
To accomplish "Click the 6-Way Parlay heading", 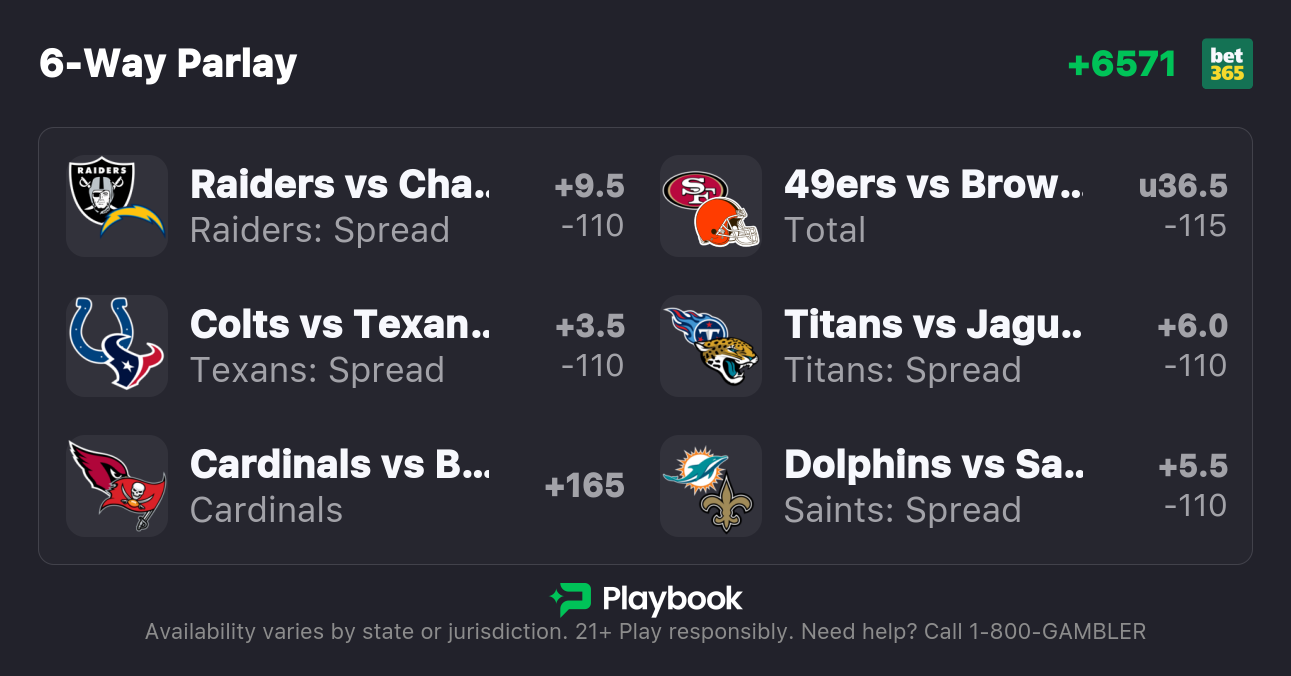I will tap(168, 64).
